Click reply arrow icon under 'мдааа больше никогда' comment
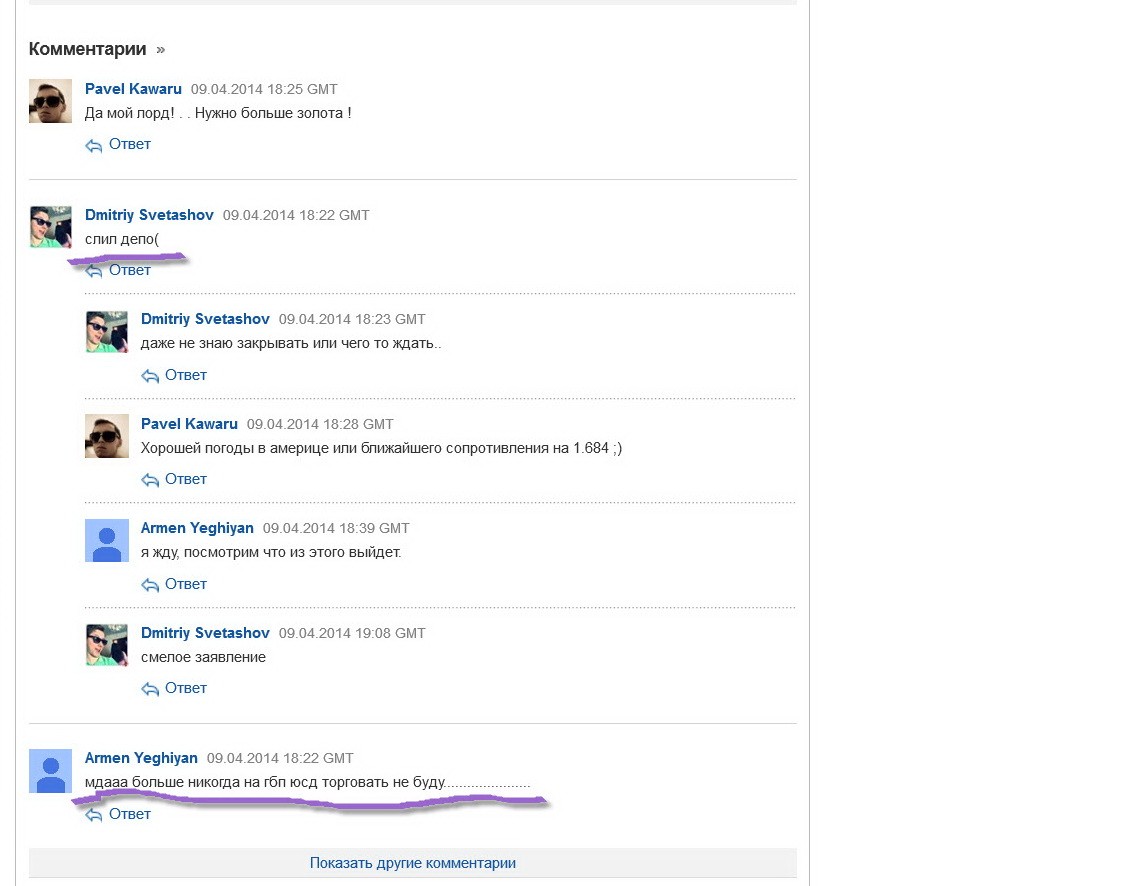This screenshot has height=886, width=1131. pos(94,815)
